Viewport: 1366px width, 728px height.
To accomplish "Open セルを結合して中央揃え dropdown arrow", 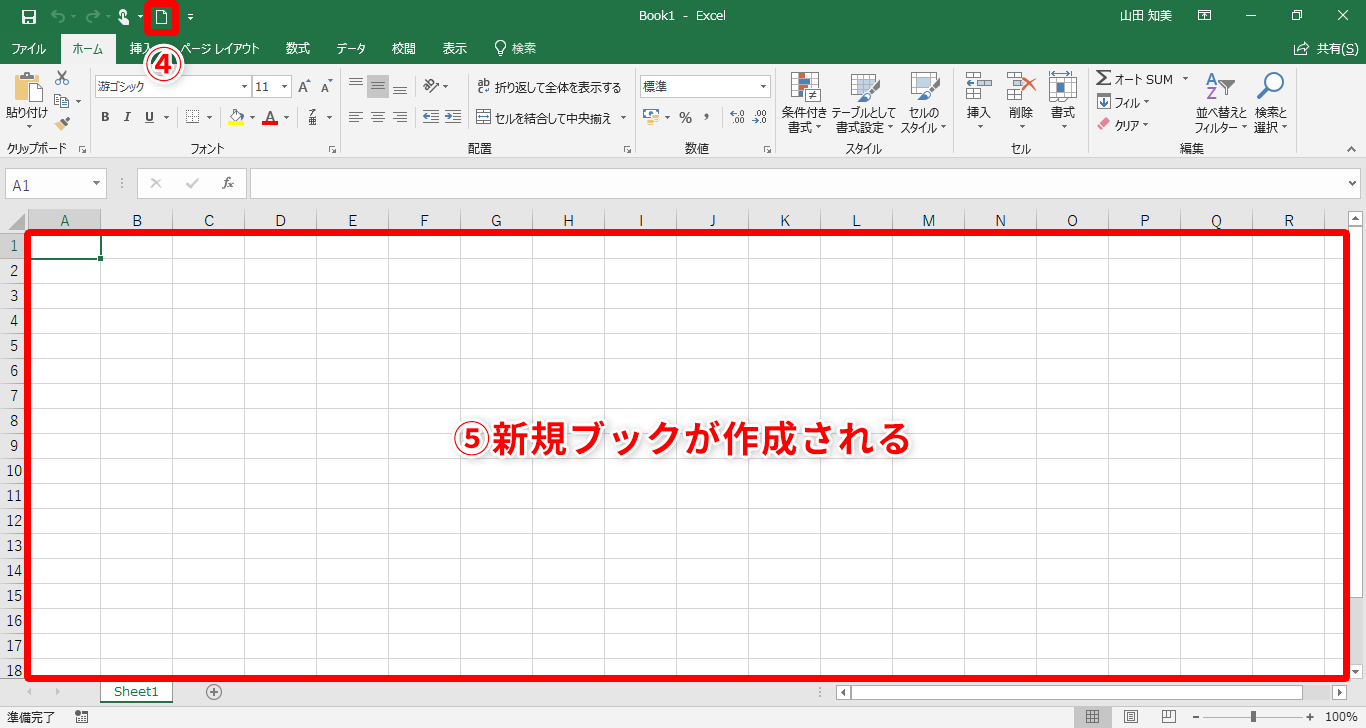I will click(624, 118).
